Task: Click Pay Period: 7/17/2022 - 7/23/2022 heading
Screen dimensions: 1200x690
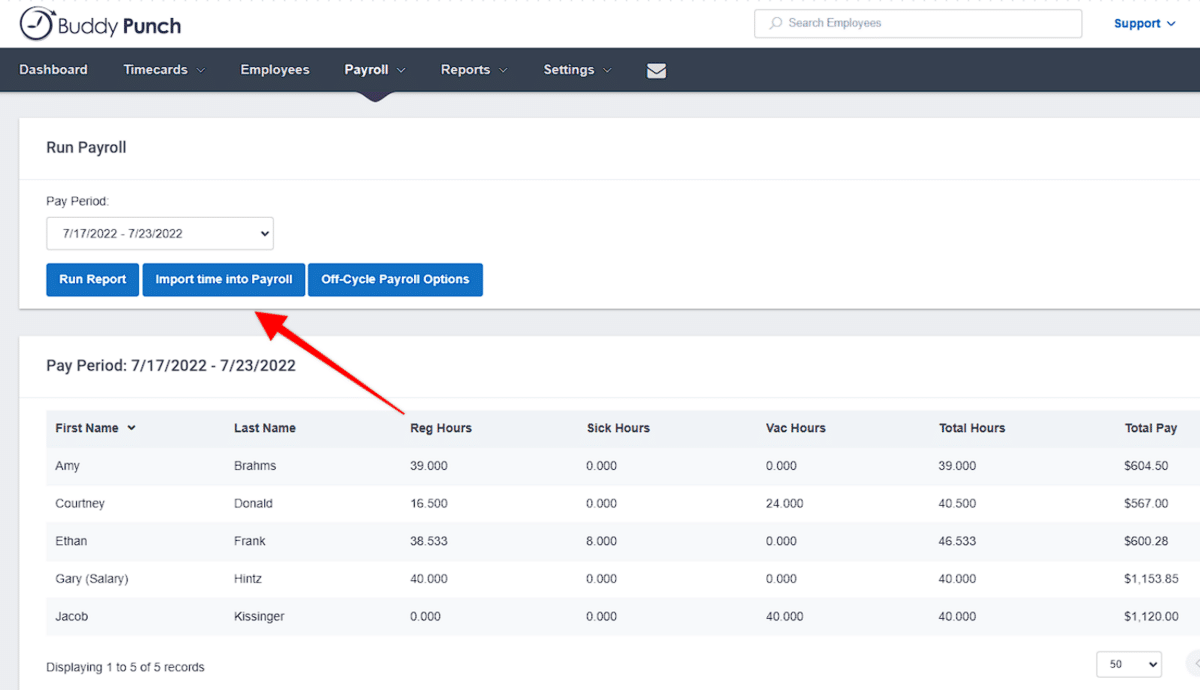Action: pyautogui.click(x=171, y=366)
